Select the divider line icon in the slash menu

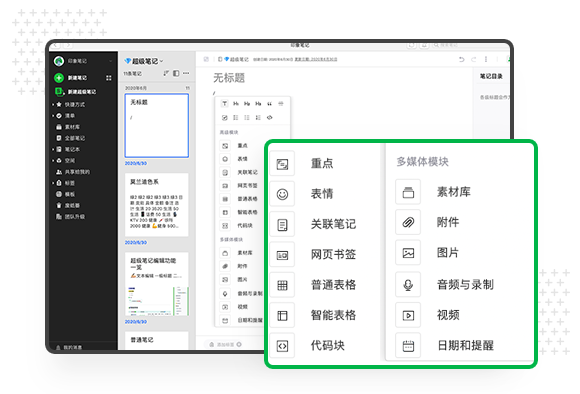pos(281,104)
